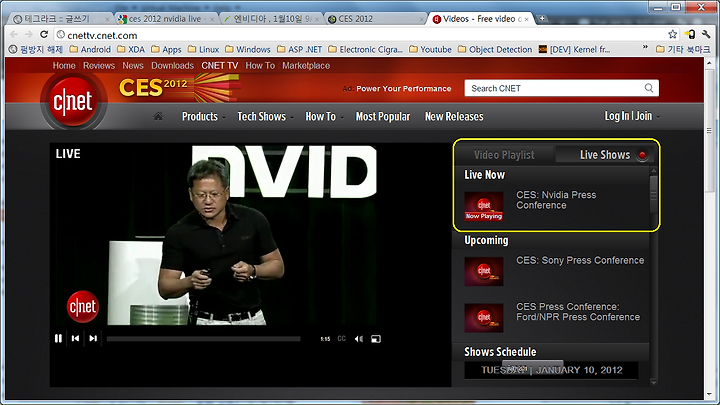Close the Videos - Free video tab
Screen dimensions: 720x405
coord(527,19)
